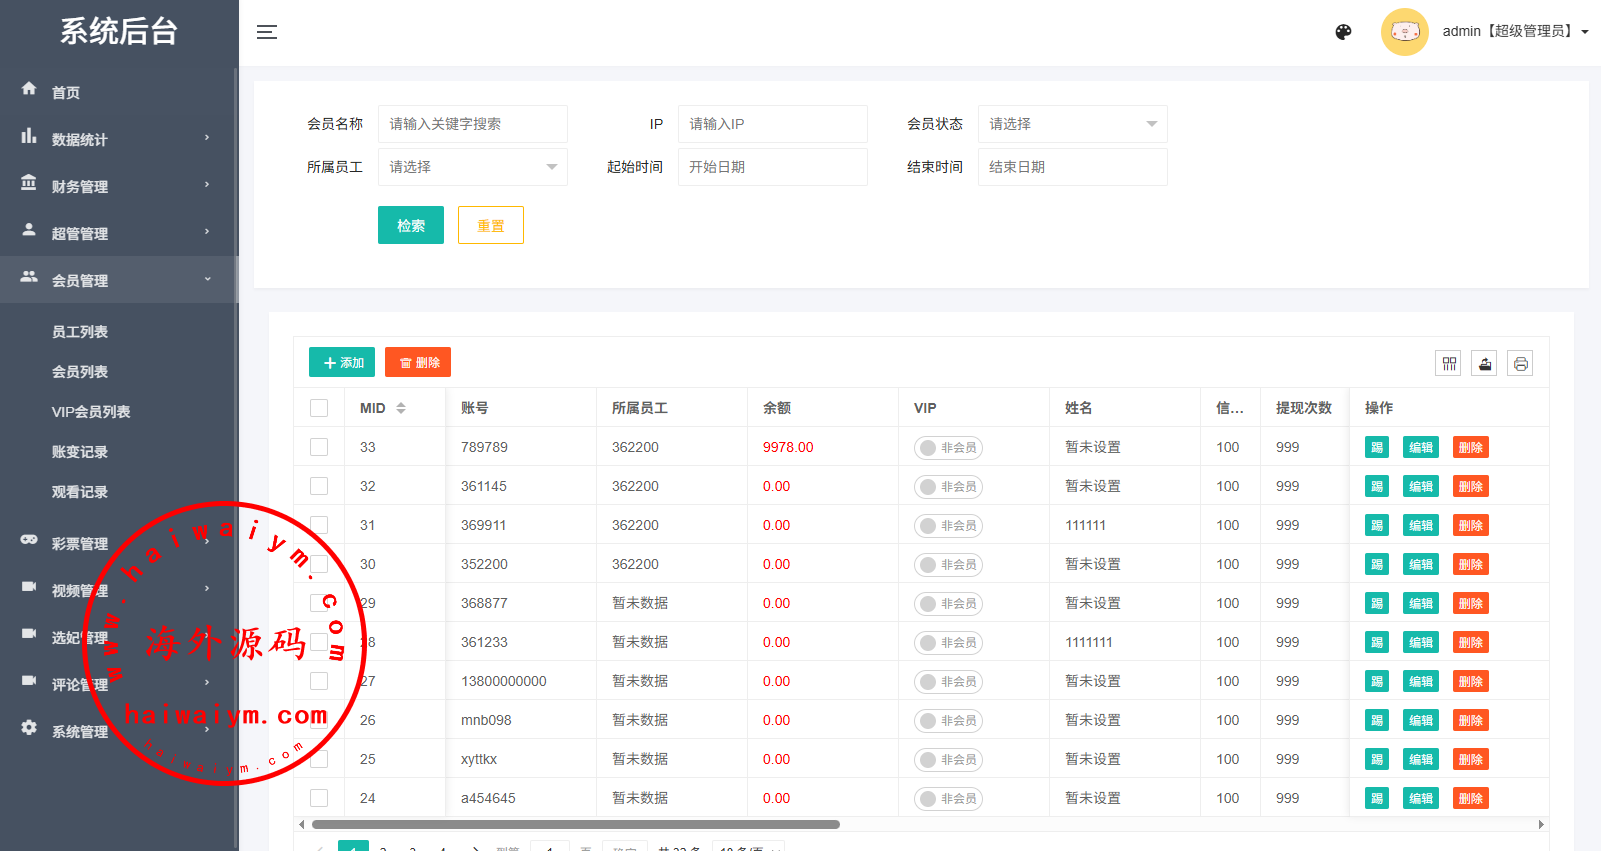Open the 所属员工 dropdown
This screenshot has width=1601, height=851.
click(x=472, y=167)
